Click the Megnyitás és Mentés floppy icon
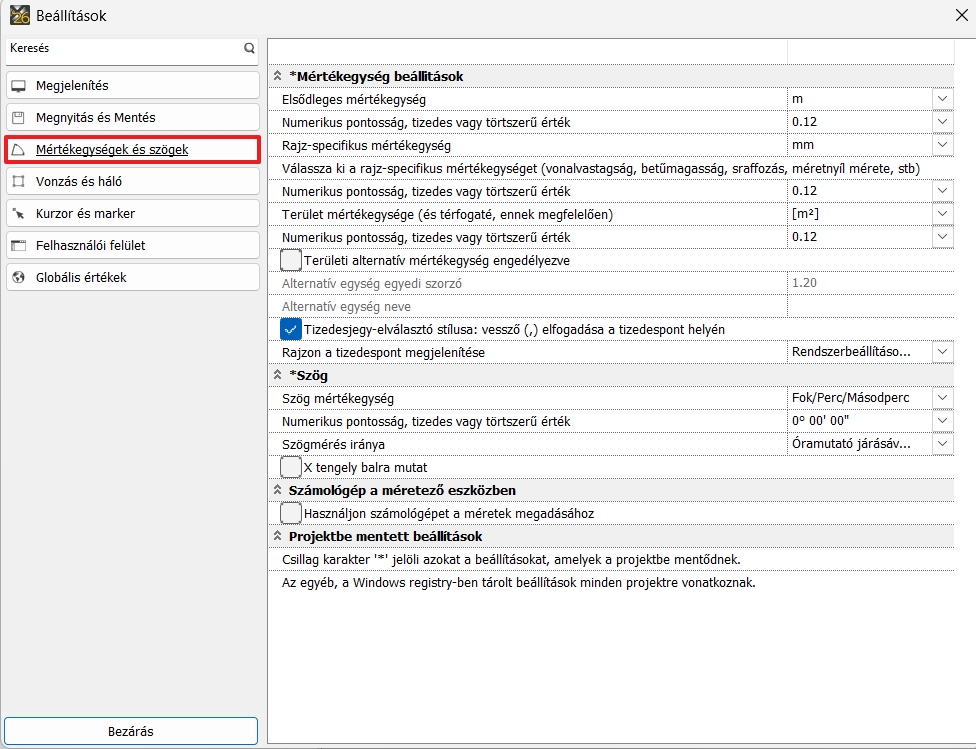The height and width of the screenshot is (749, 976). [18, 118]
